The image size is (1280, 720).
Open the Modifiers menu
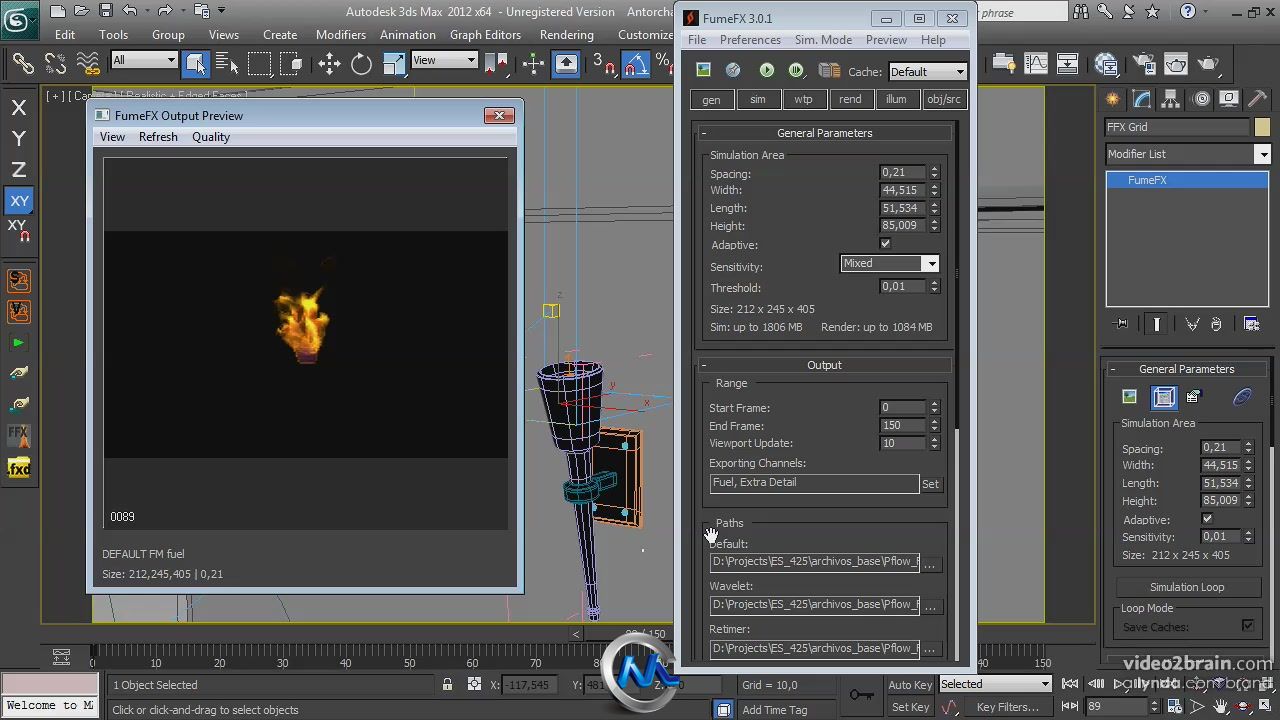click(340, 34)
